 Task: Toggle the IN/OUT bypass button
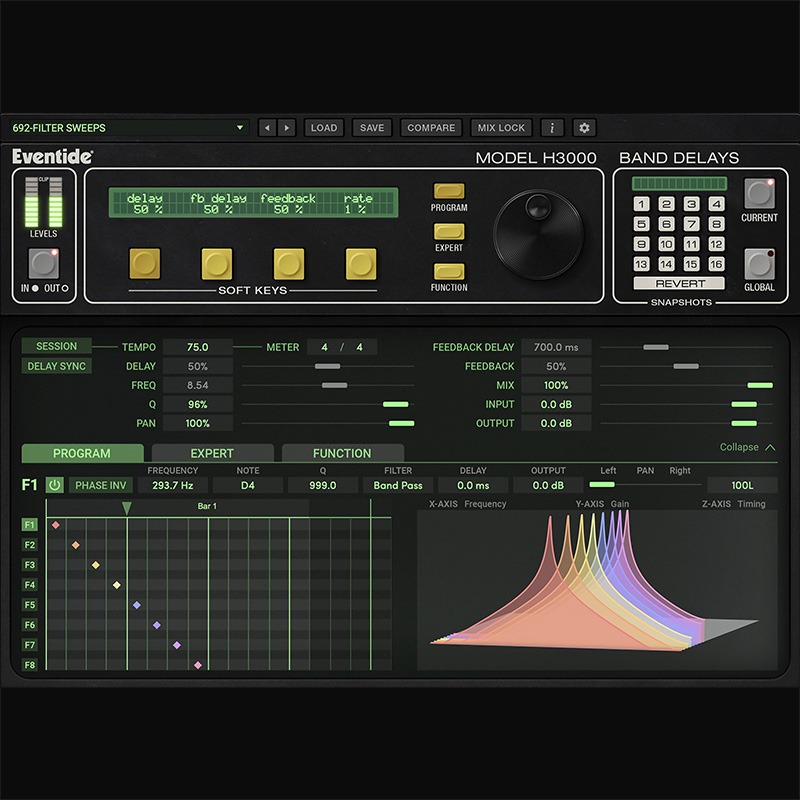pos(44,263)
